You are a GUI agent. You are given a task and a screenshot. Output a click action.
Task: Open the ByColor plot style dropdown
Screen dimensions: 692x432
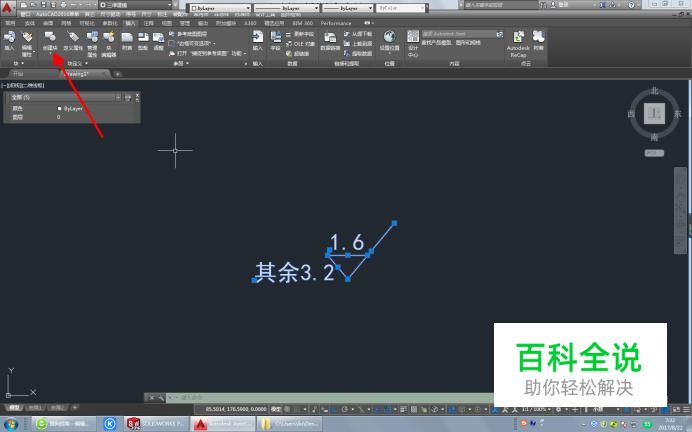pos(401,8)
